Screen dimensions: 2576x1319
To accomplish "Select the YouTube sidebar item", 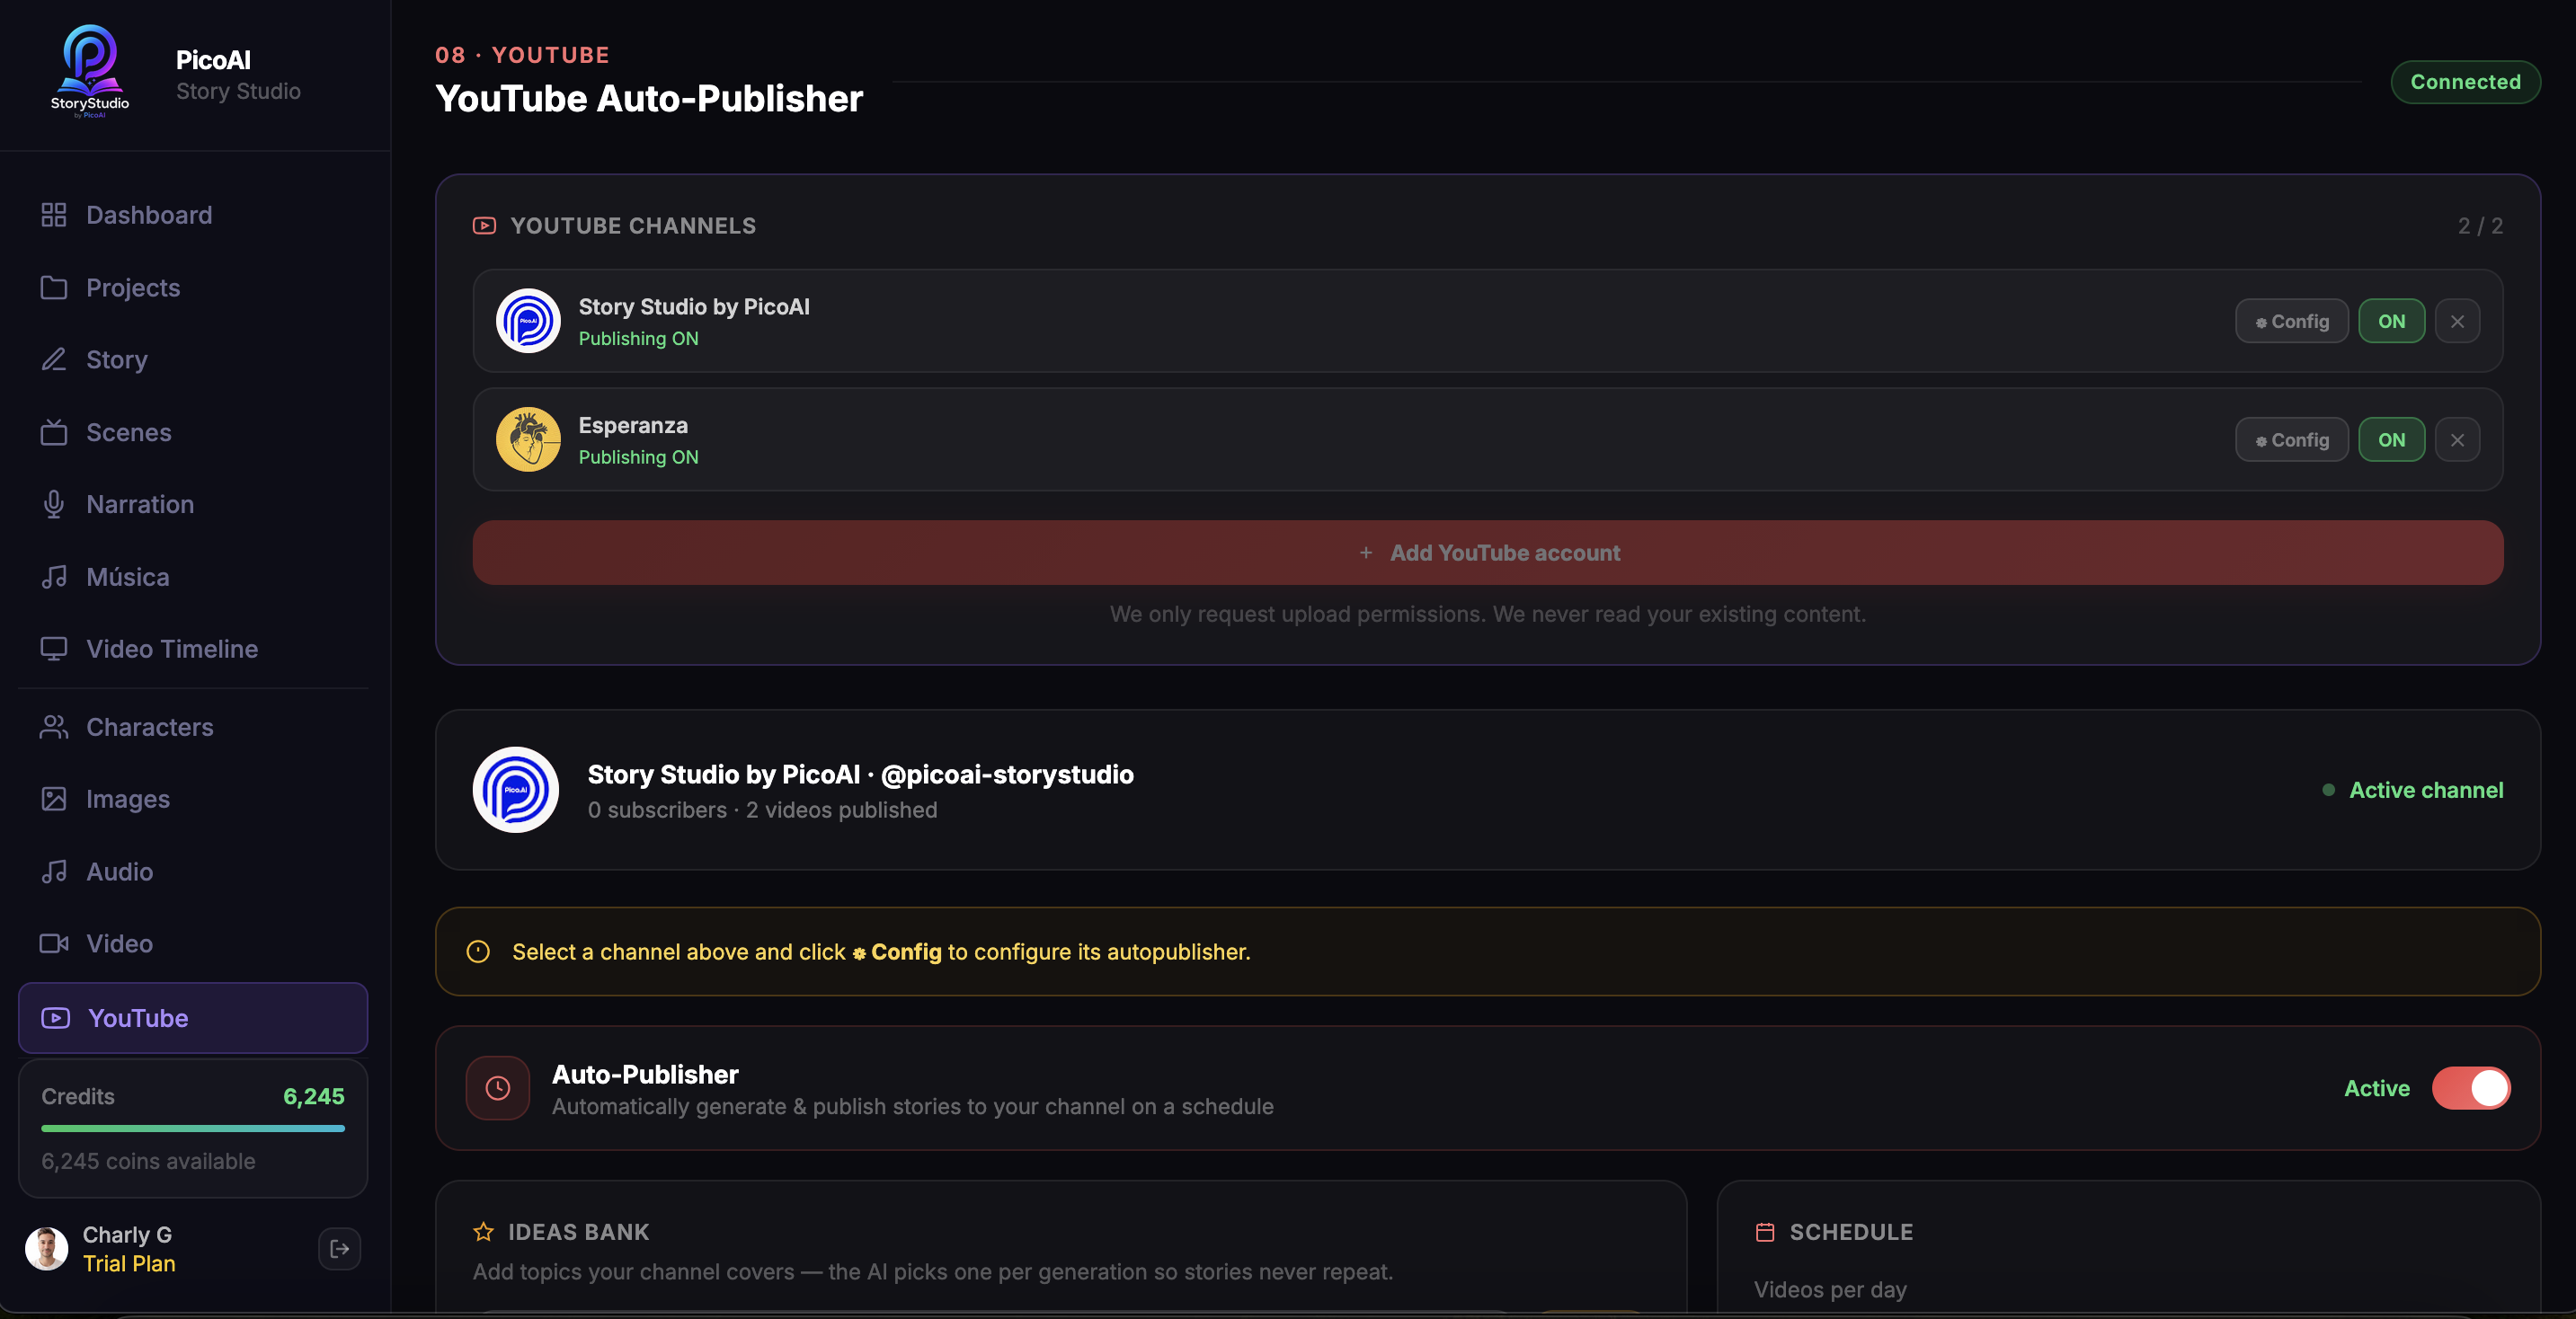I will [193, 1018].
